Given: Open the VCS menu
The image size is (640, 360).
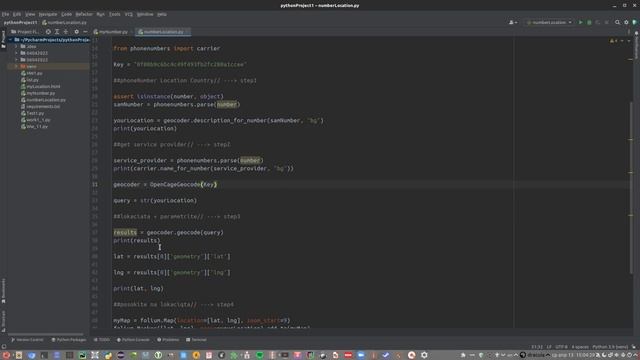Looking at the screenshot, I should click(129, 14).
